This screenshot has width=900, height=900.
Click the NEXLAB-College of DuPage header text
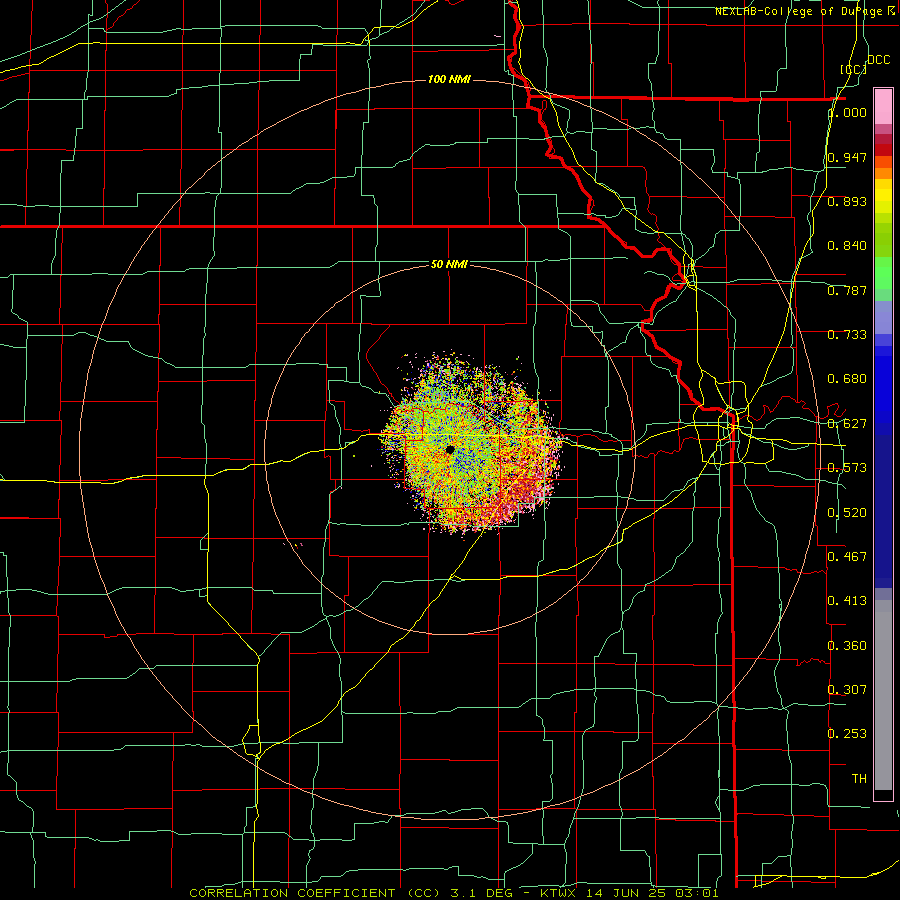(804, 11)
